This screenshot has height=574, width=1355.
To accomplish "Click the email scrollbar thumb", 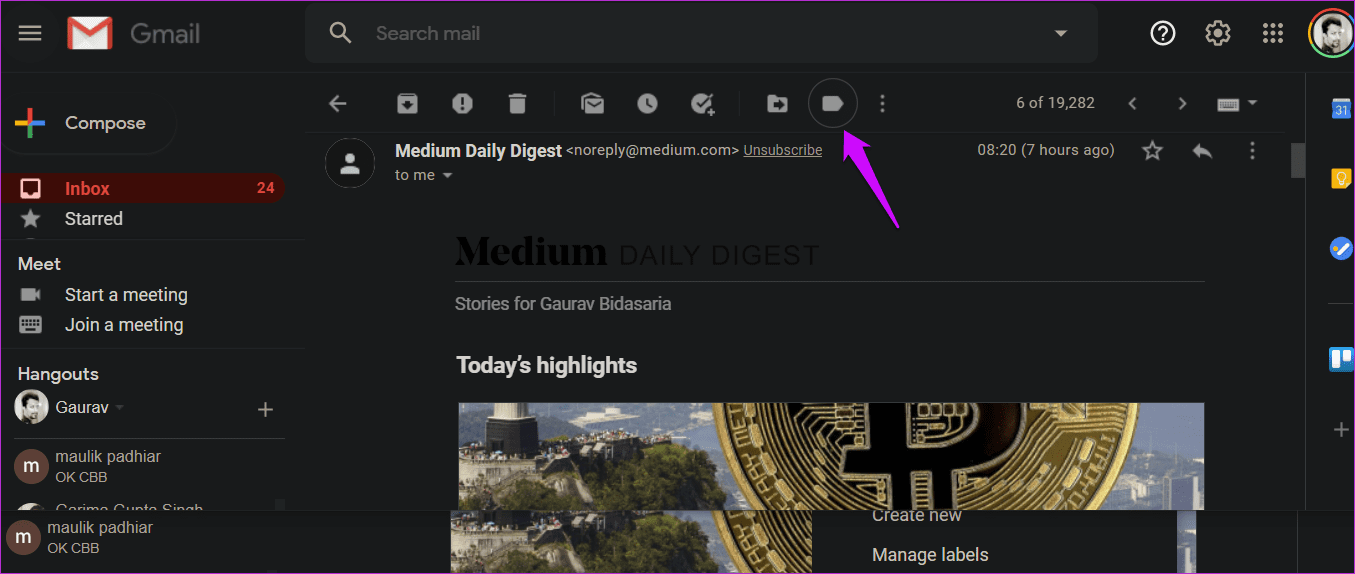I will pos(1298,160).
